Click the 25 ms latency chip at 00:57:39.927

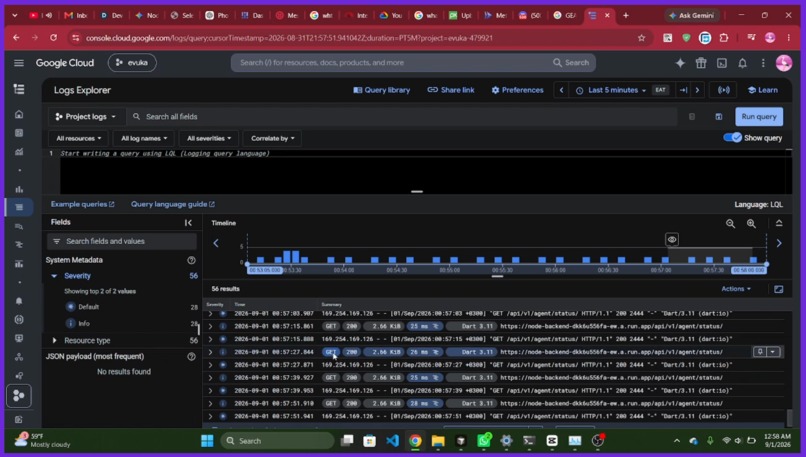click(x=424, y=377)
